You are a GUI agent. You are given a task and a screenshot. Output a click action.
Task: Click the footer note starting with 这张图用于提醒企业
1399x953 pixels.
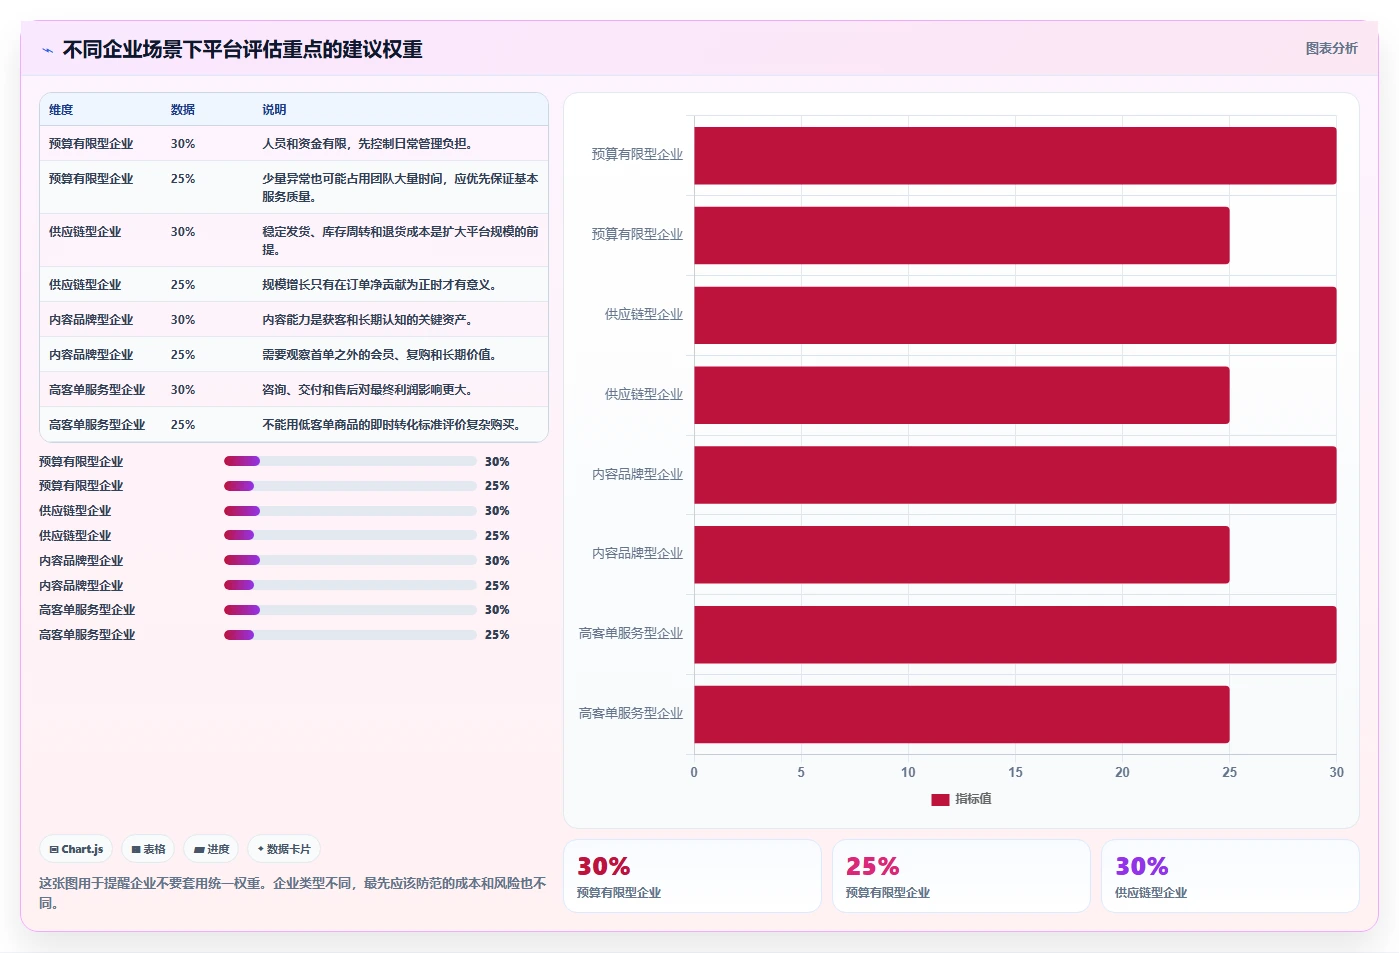tap(293, 893)
